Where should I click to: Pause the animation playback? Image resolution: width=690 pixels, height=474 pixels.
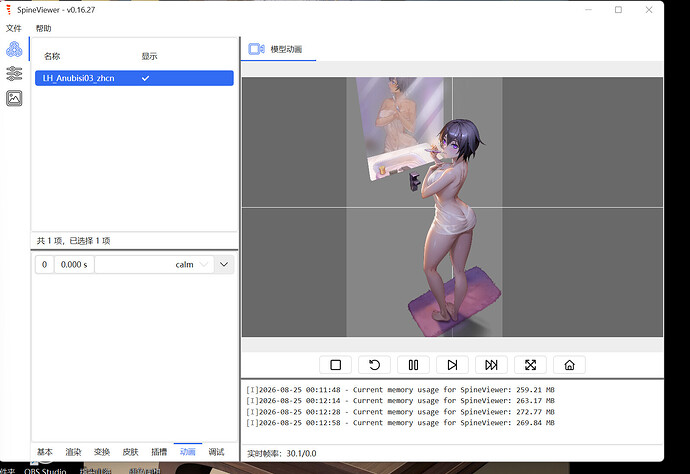(x=413, y=365)
